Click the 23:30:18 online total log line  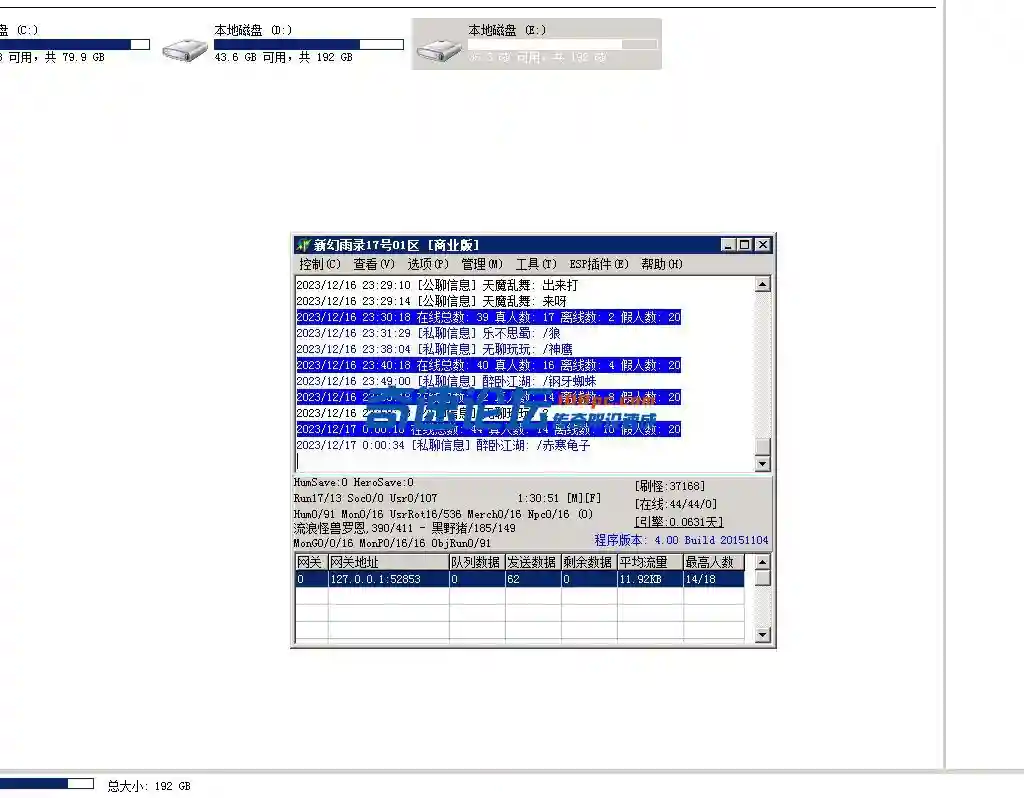pyautogui.click(x=488, y=317)
